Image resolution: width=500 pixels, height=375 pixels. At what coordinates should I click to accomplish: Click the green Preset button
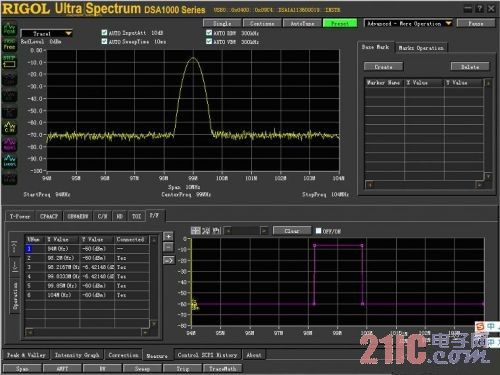click(x=340, y=23)
